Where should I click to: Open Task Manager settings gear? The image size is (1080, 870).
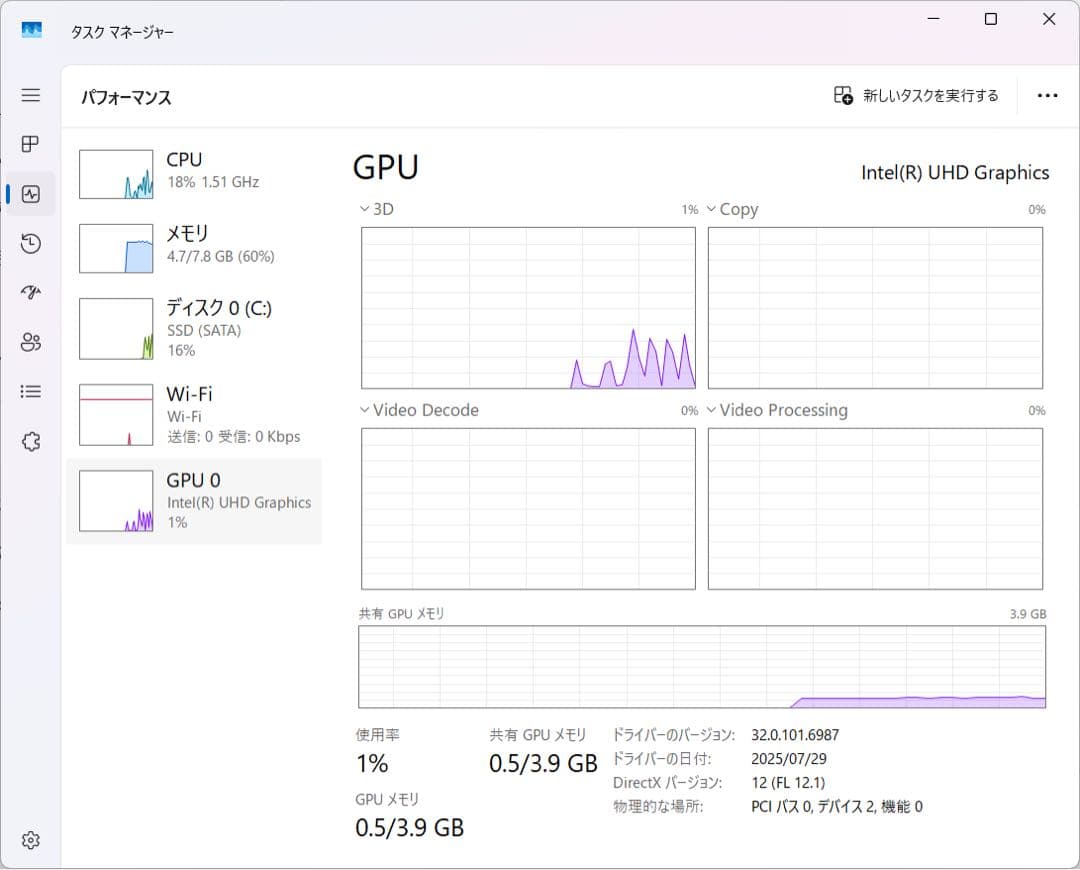click(x=30, y=840)
